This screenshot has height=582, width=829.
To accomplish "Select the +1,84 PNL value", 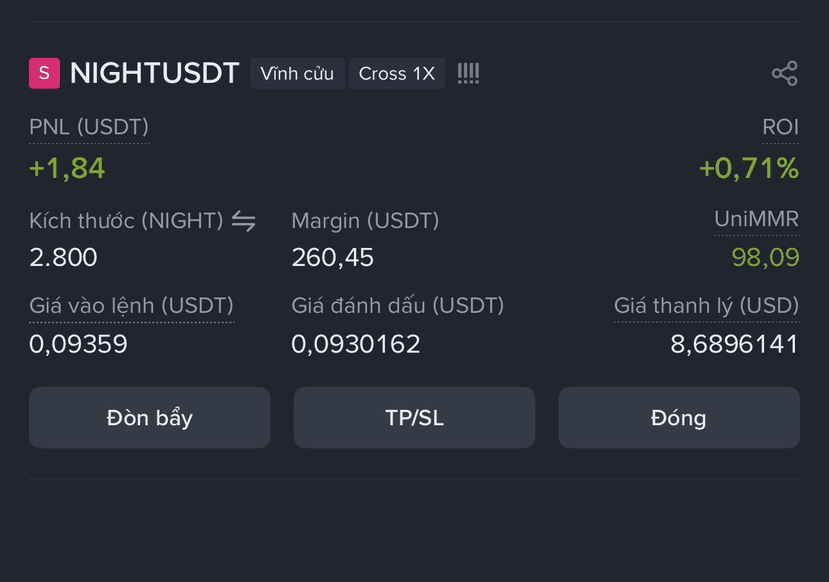I will pyautogui.click(x=67, y=169).
